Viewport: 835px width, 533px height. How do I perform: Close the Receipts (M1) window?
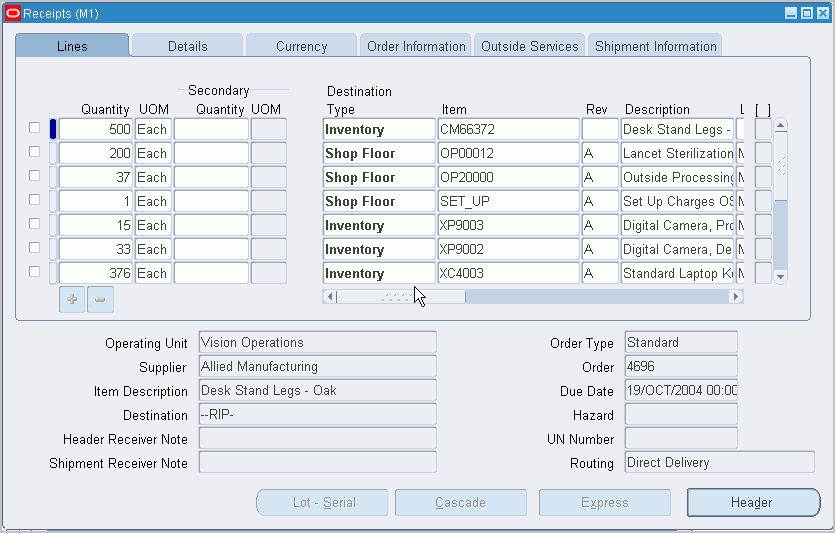[x=823, y=13]
